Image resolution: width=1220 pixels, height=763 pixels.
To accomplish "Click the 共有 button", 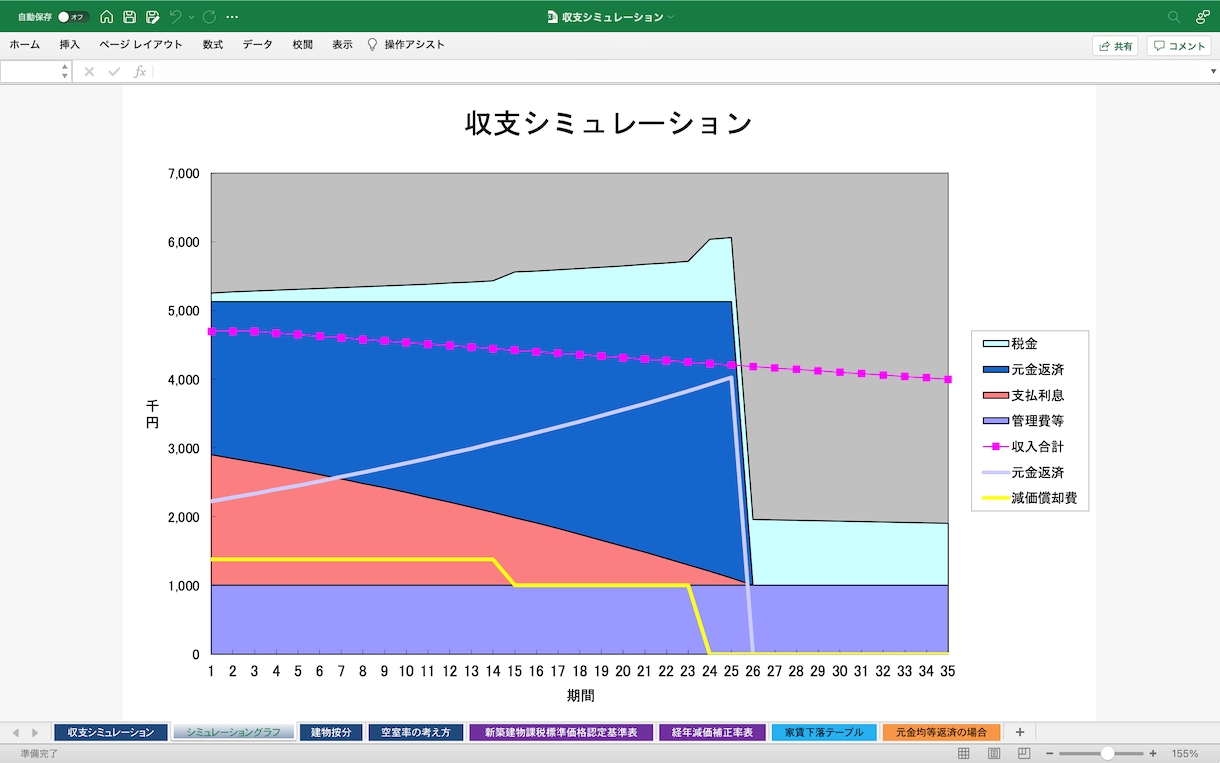I will (x=1115, y=46).
